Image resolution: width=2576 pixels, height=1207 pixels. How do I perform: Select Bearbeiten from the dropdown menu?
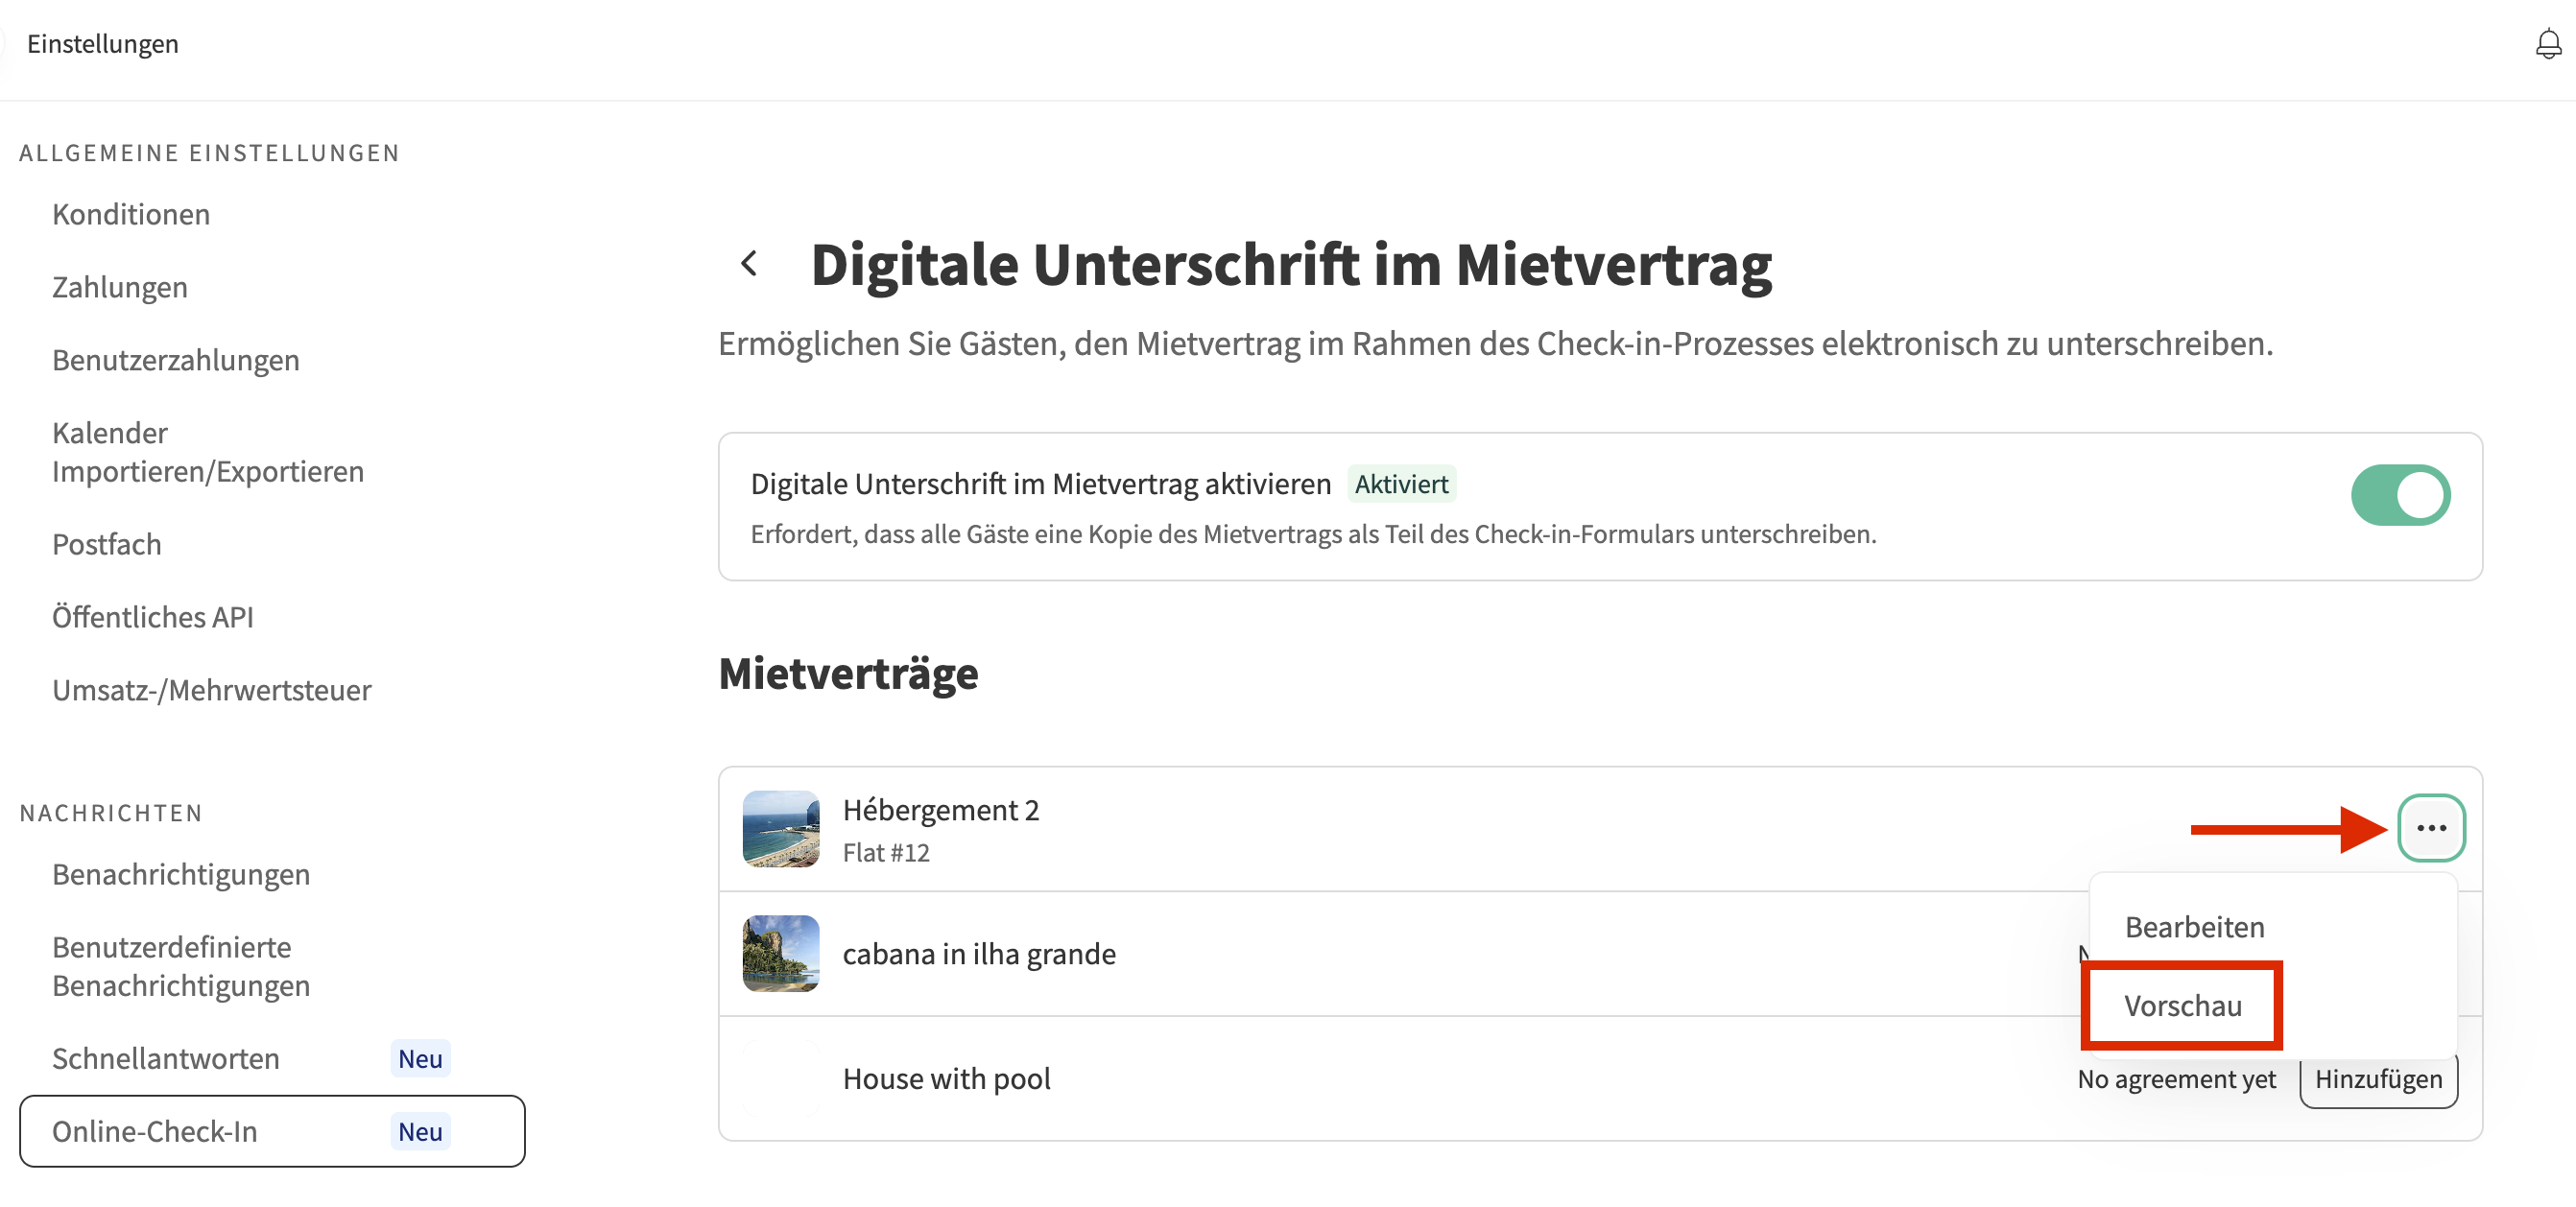(2194, 927)
